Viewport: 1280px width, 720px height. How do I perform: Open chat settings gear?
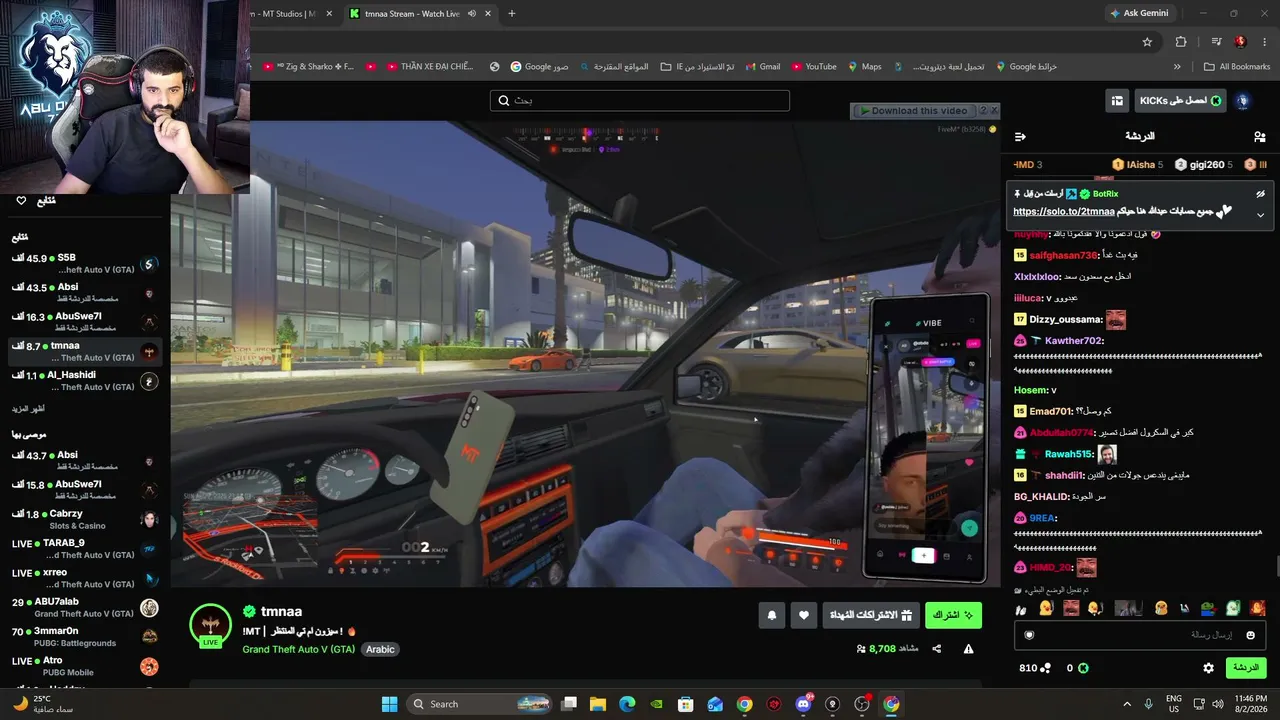pyautogui.click(x=1208, y=668)
